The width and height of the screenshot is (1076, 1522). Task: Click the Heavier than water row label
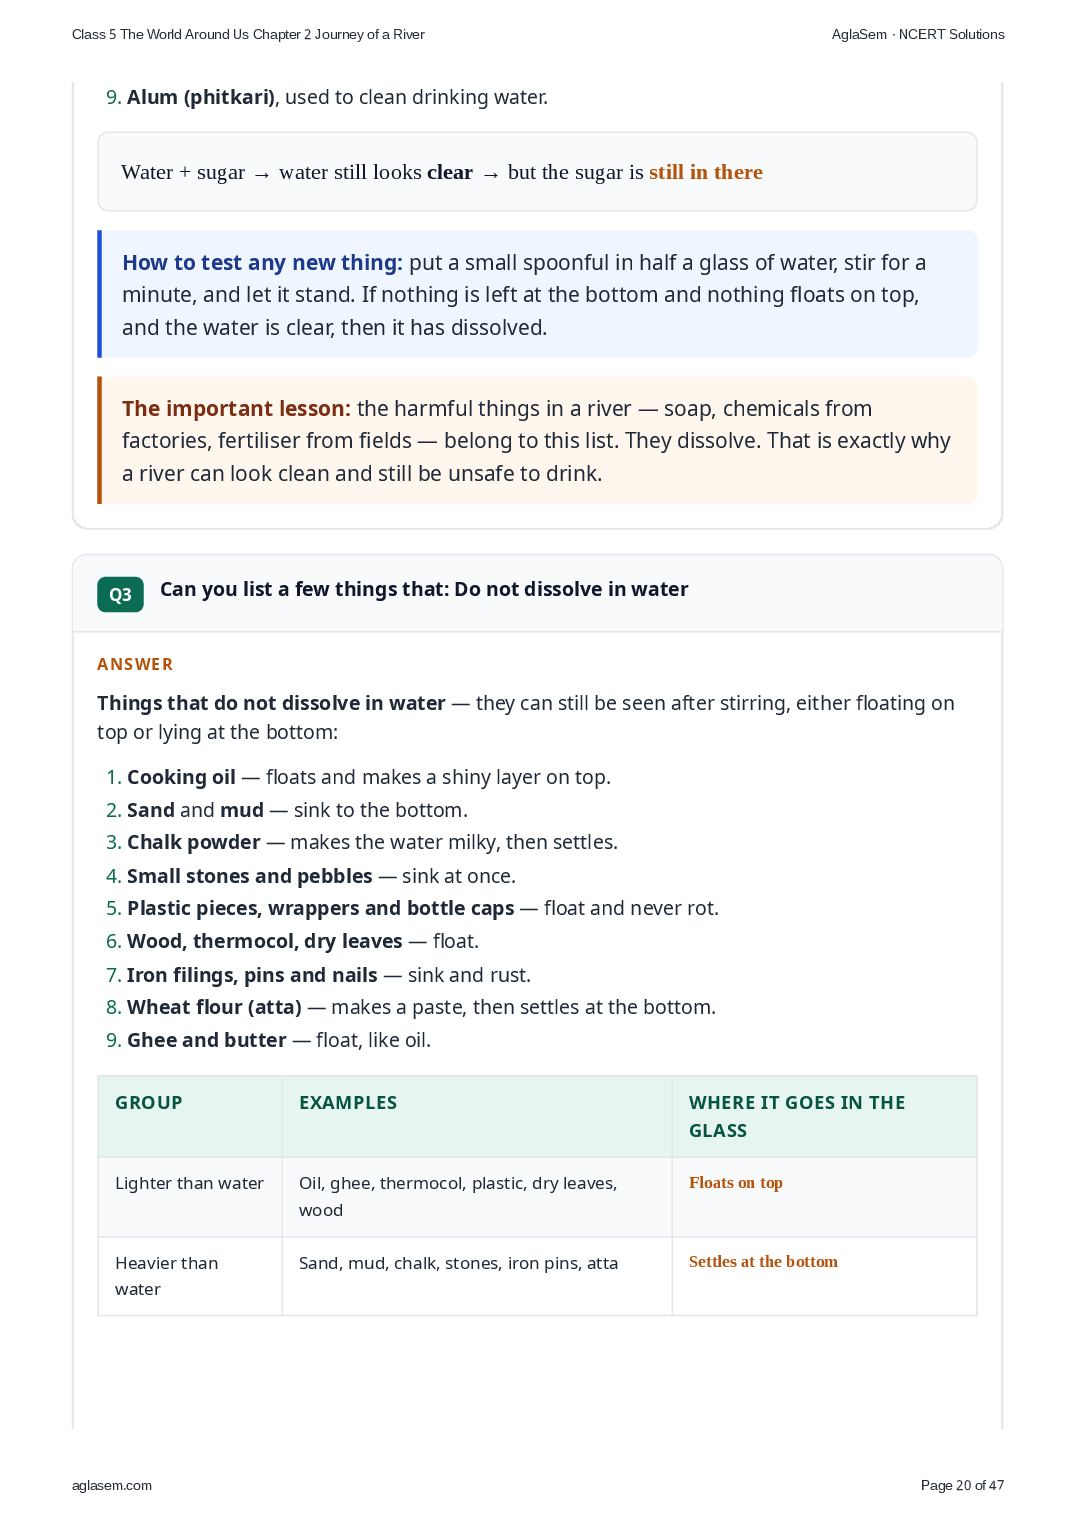pyautogui.click(x=167, y=1276)
